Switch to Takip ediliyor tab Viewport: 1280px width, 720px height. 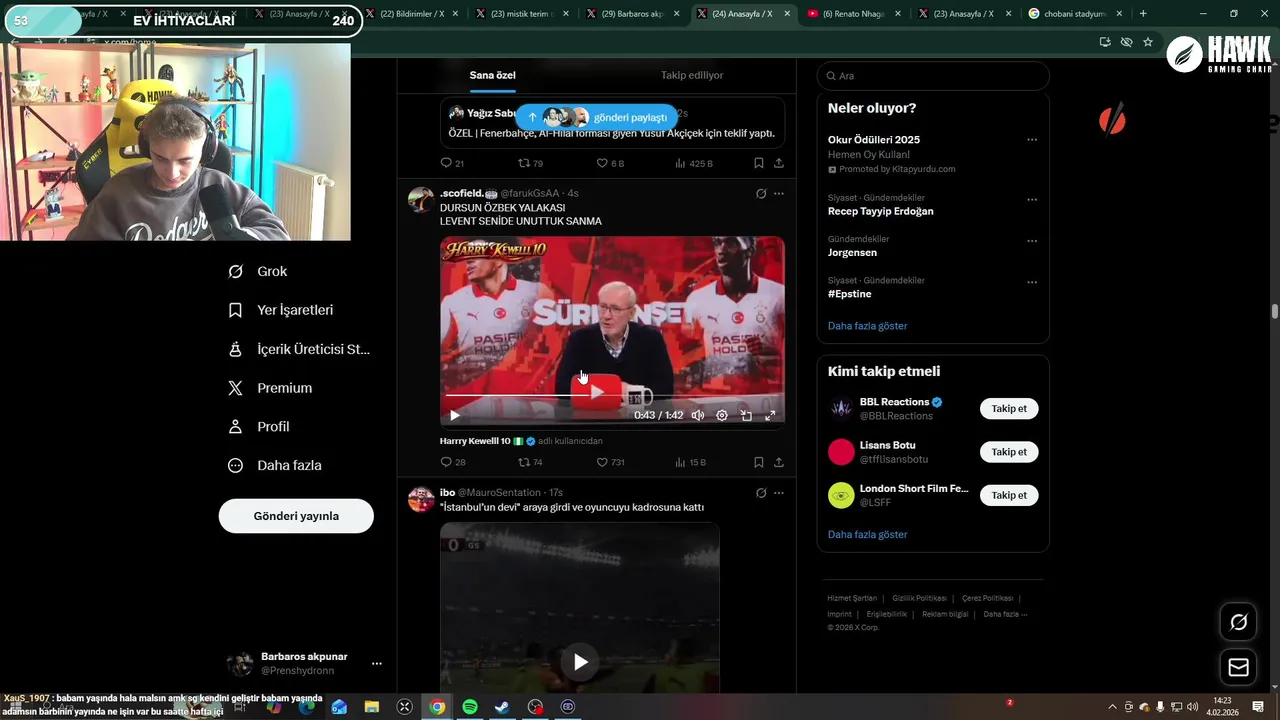(692, 75)
